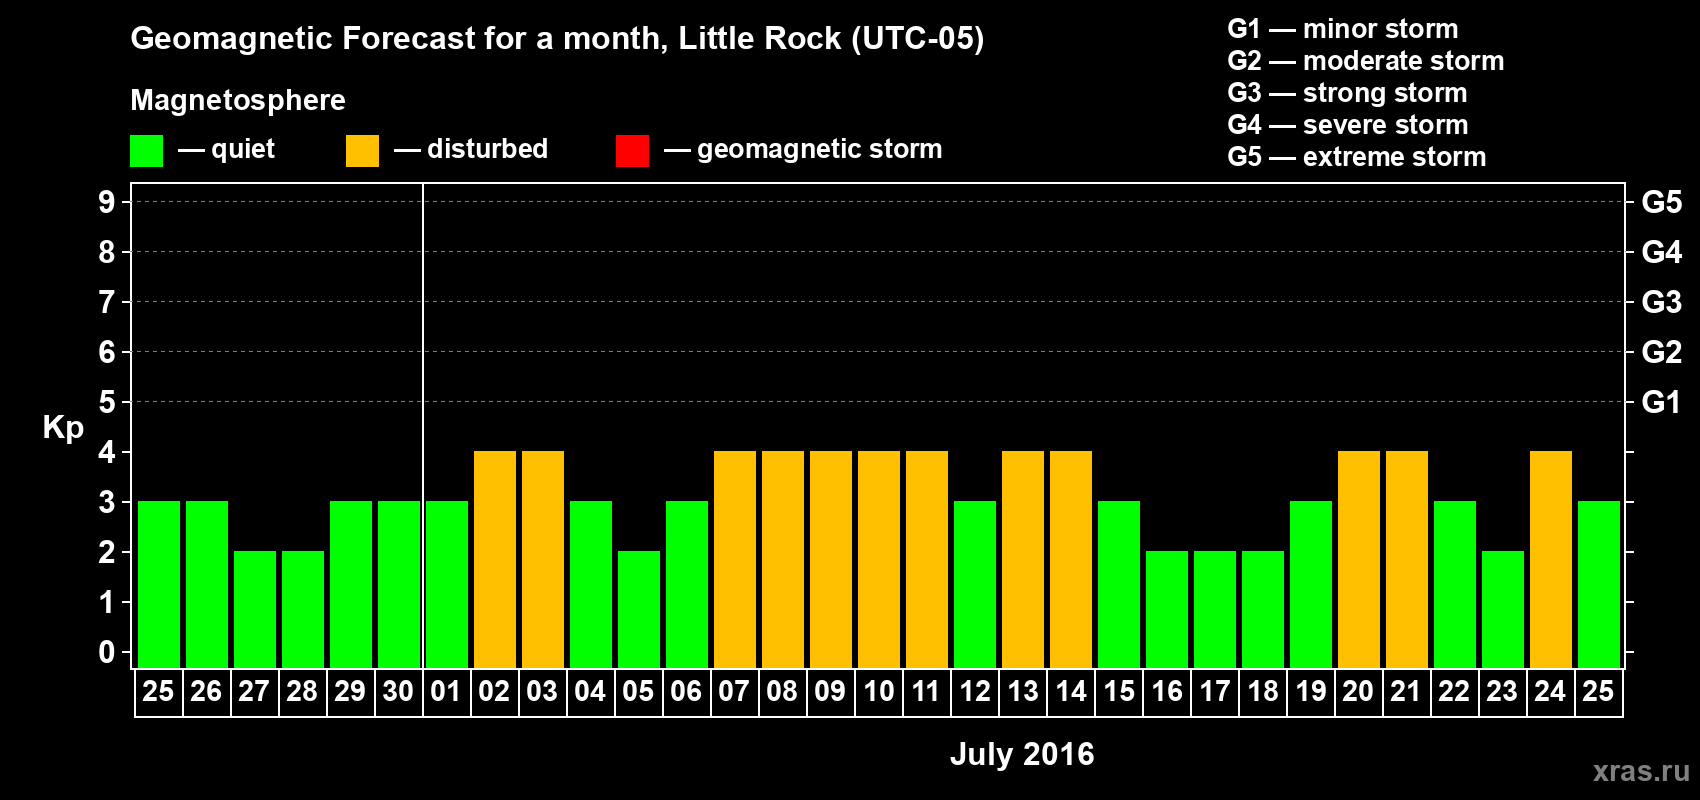Click the 'quiet' legend label

point(243,149)
